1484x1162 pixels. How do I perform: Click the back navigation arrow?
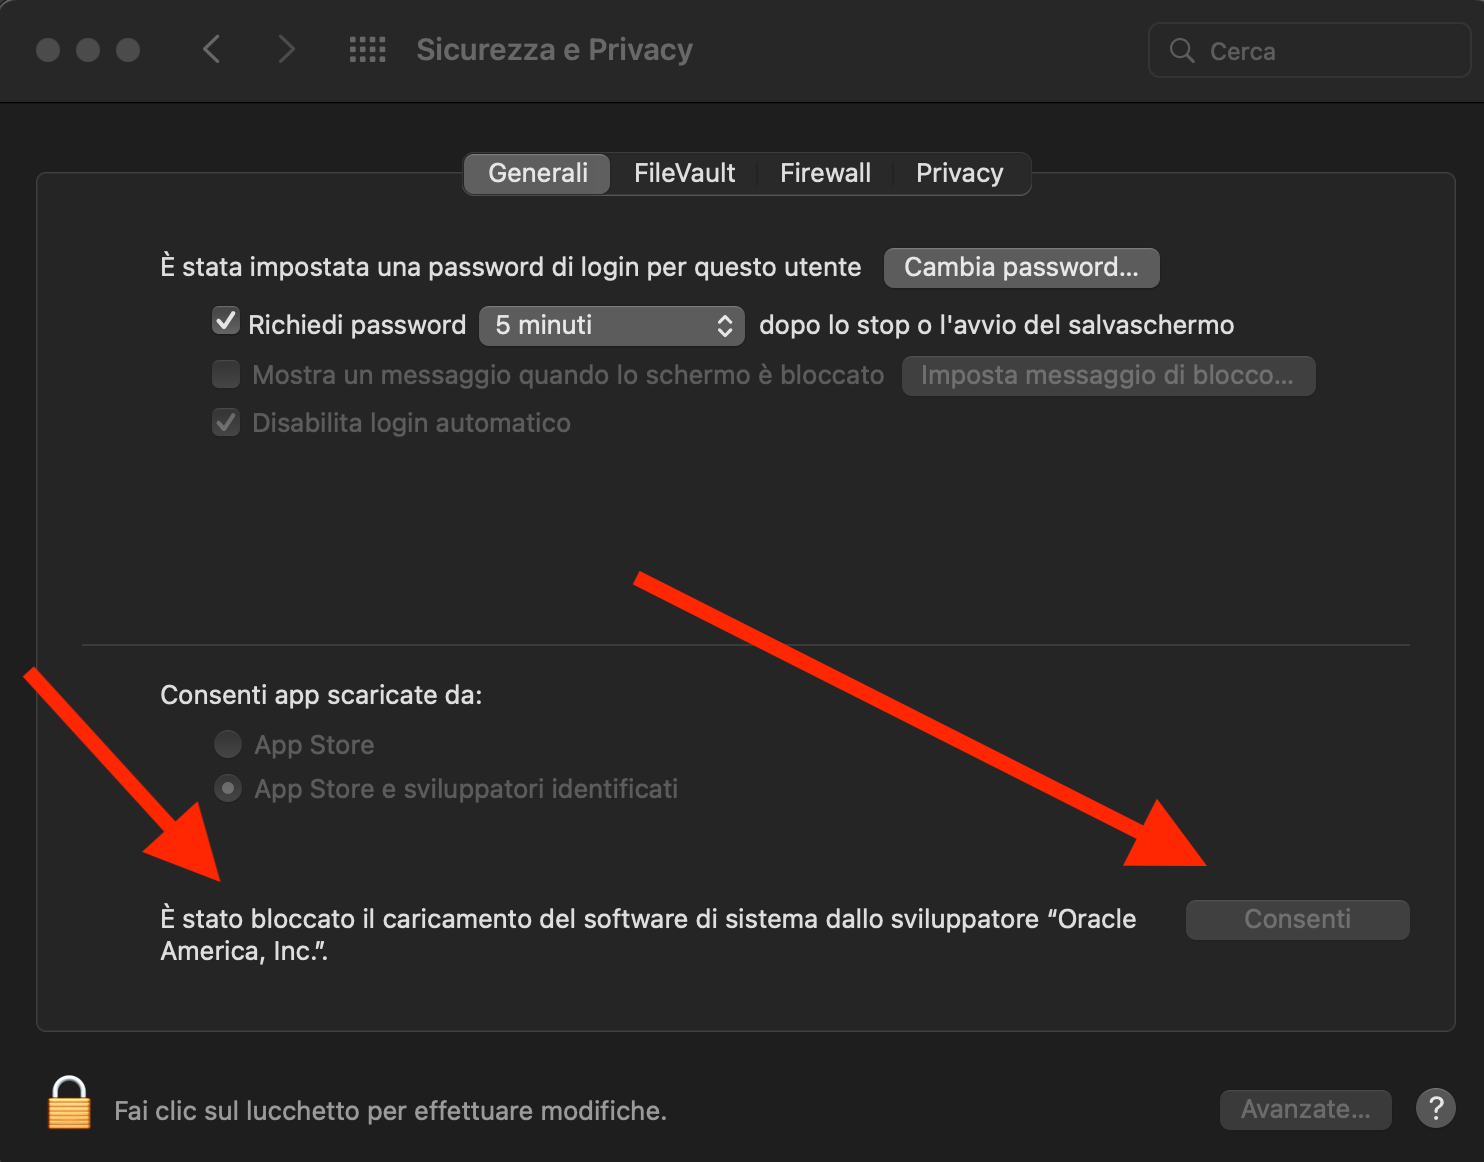coord(211,49)
